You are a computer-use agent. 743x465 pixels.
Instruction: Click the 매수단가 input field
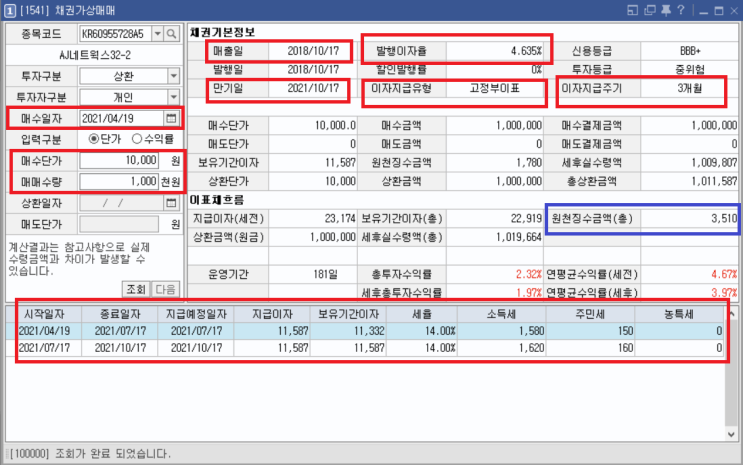pos(119,160)
